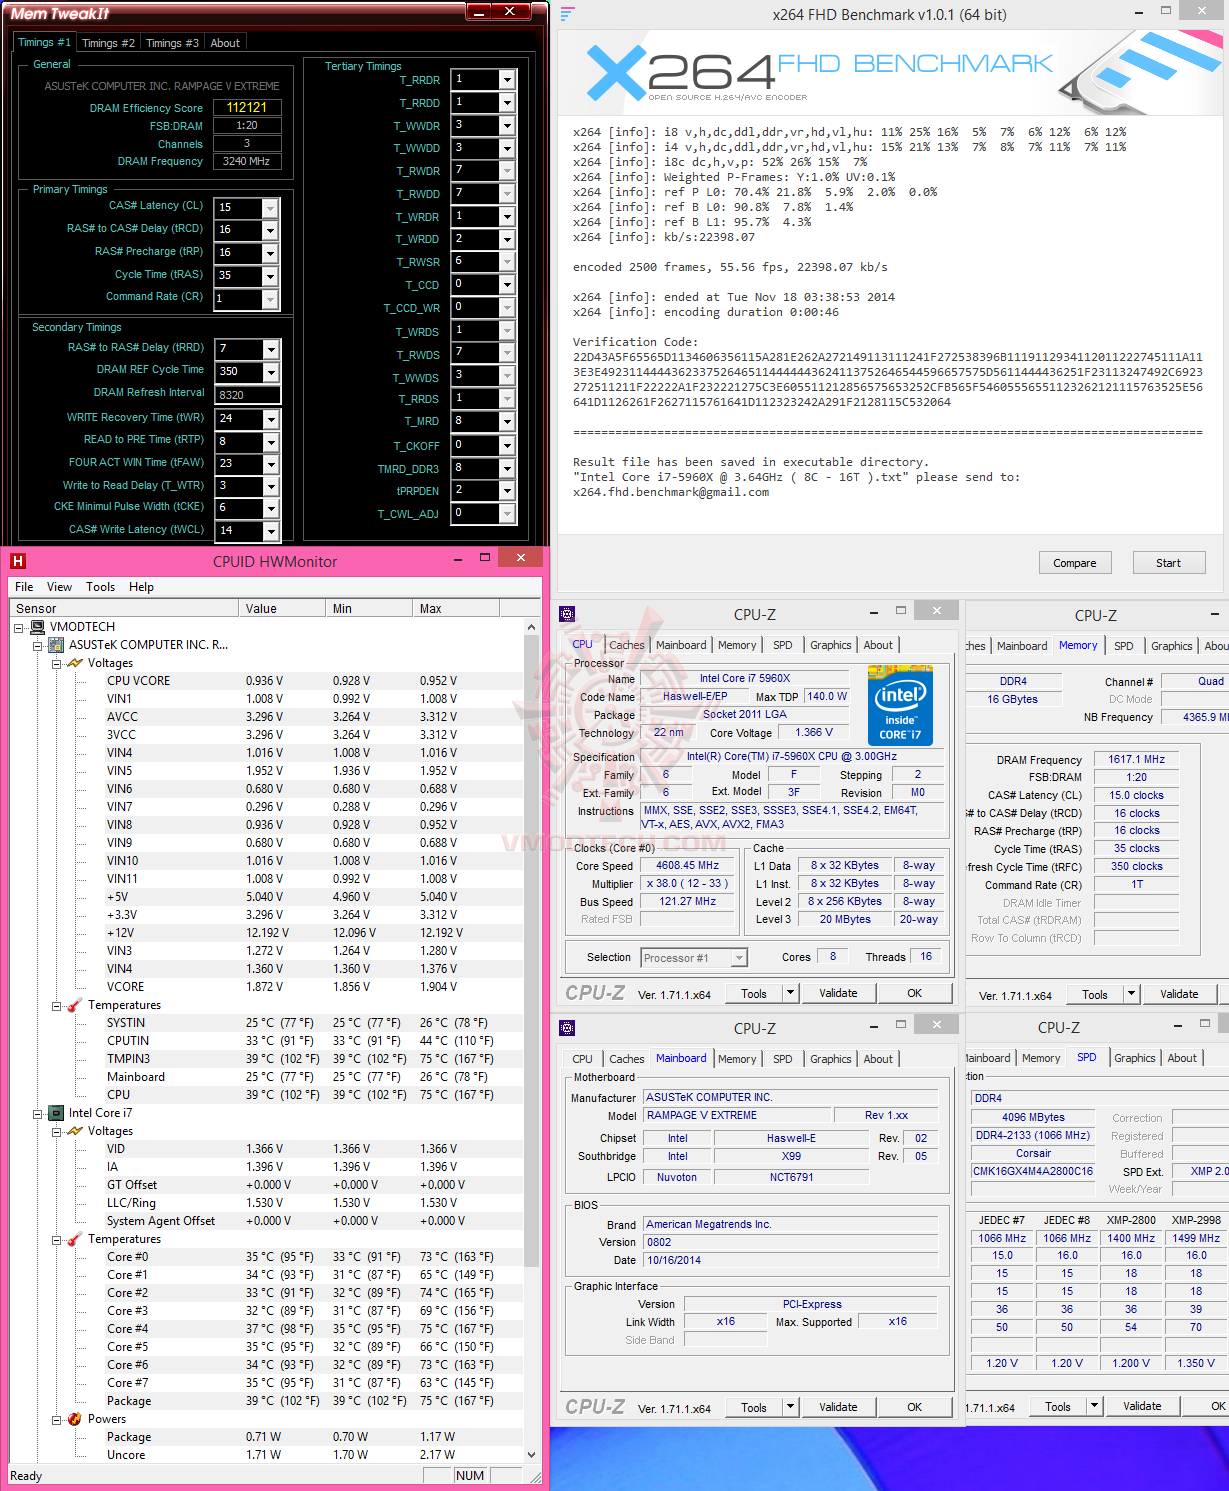Close the MemTweakIt window

coord(510,11)
